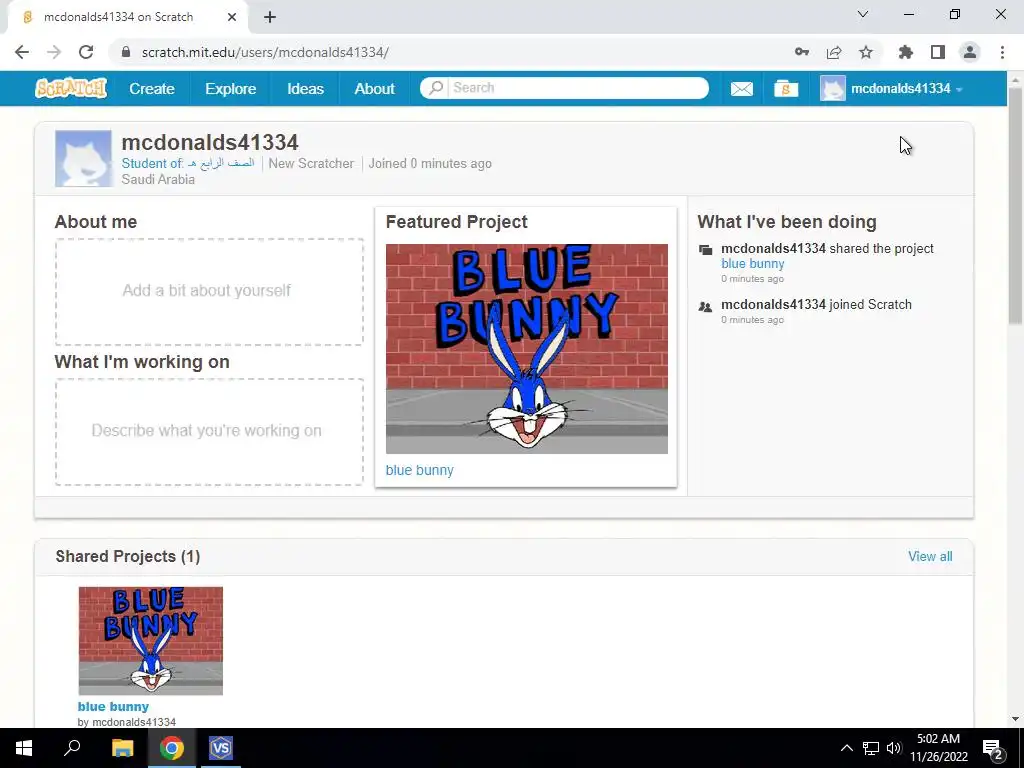Open the VS app in taskbar

221,748
